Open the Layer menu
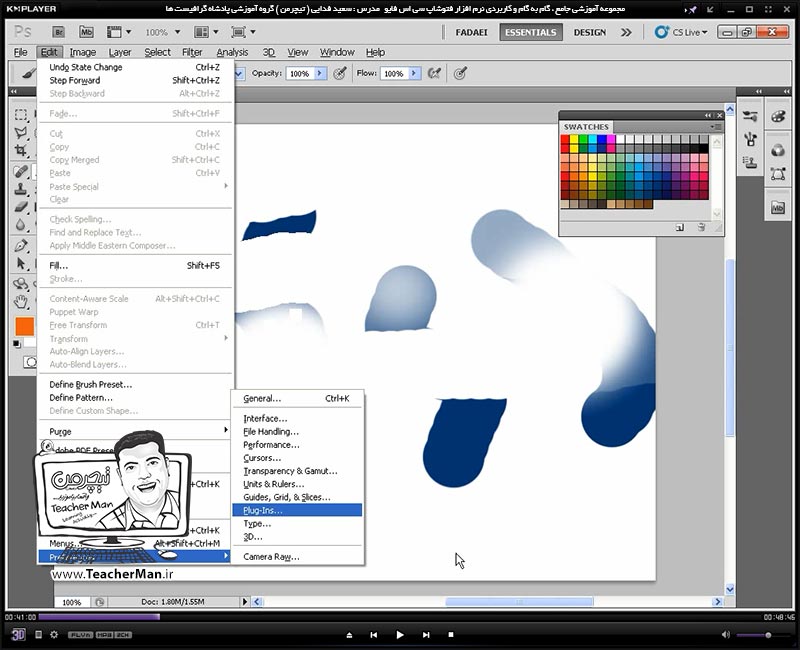 (120, 52)
